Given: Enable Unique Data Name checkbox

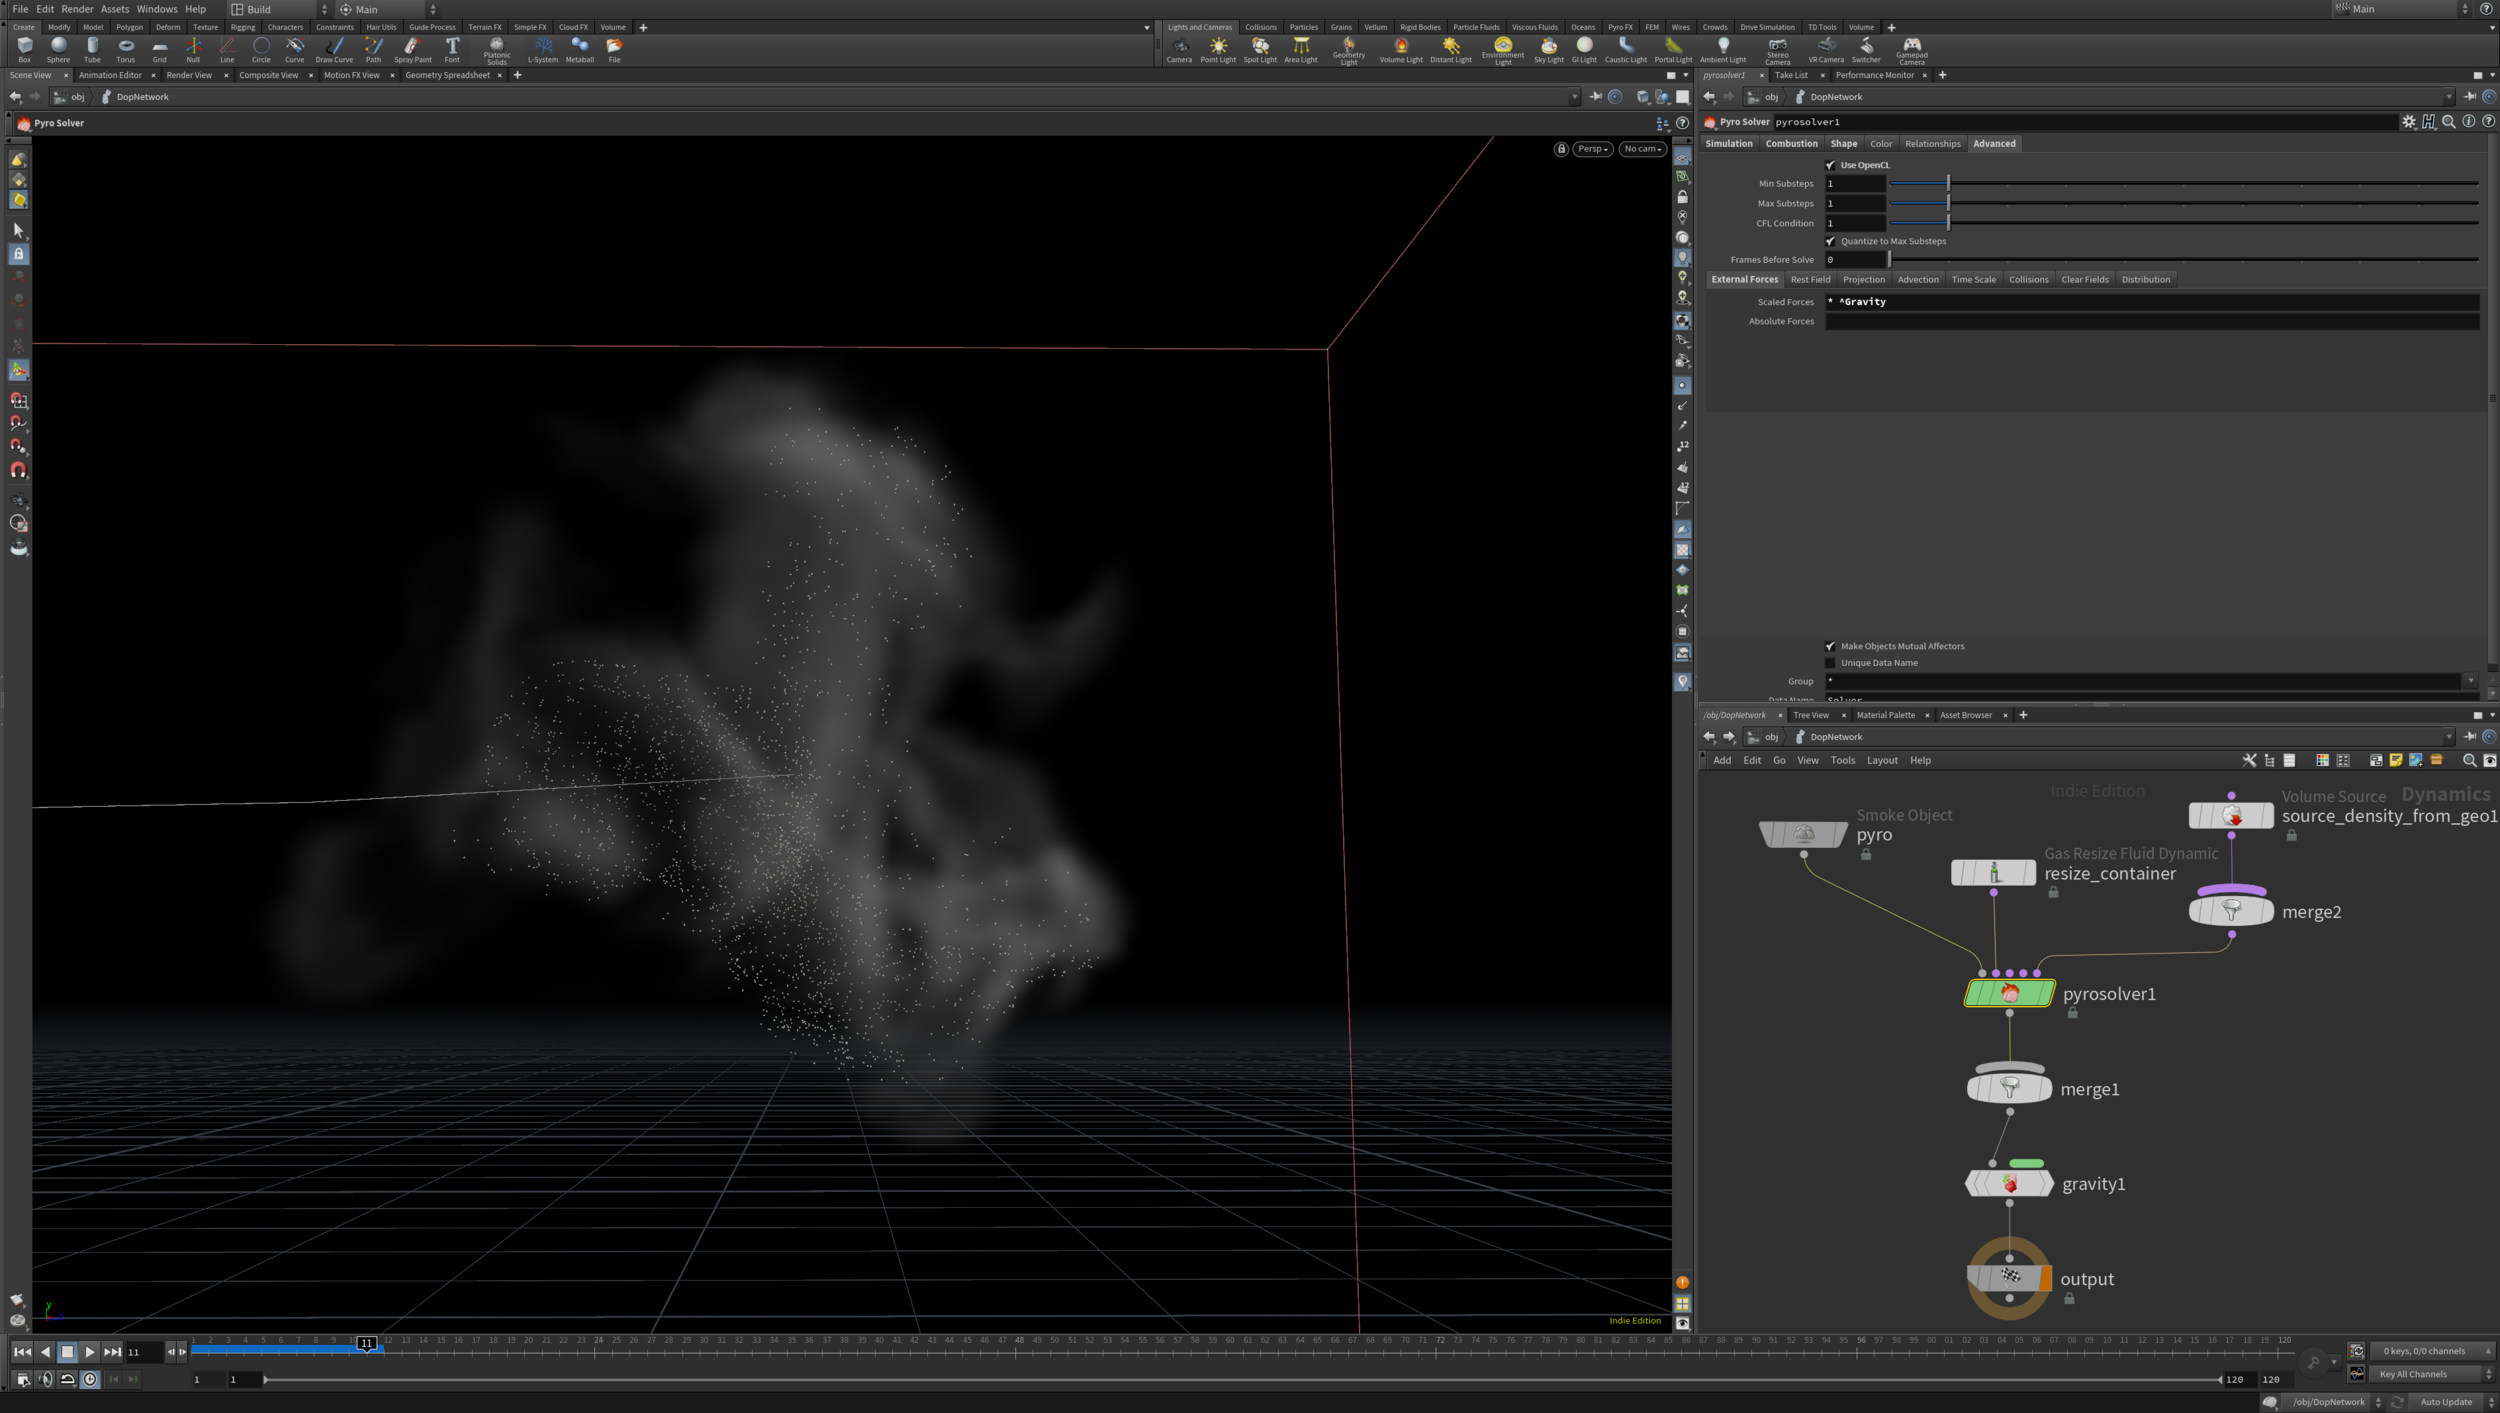Looking at the screenshot, I should 1830,663.
